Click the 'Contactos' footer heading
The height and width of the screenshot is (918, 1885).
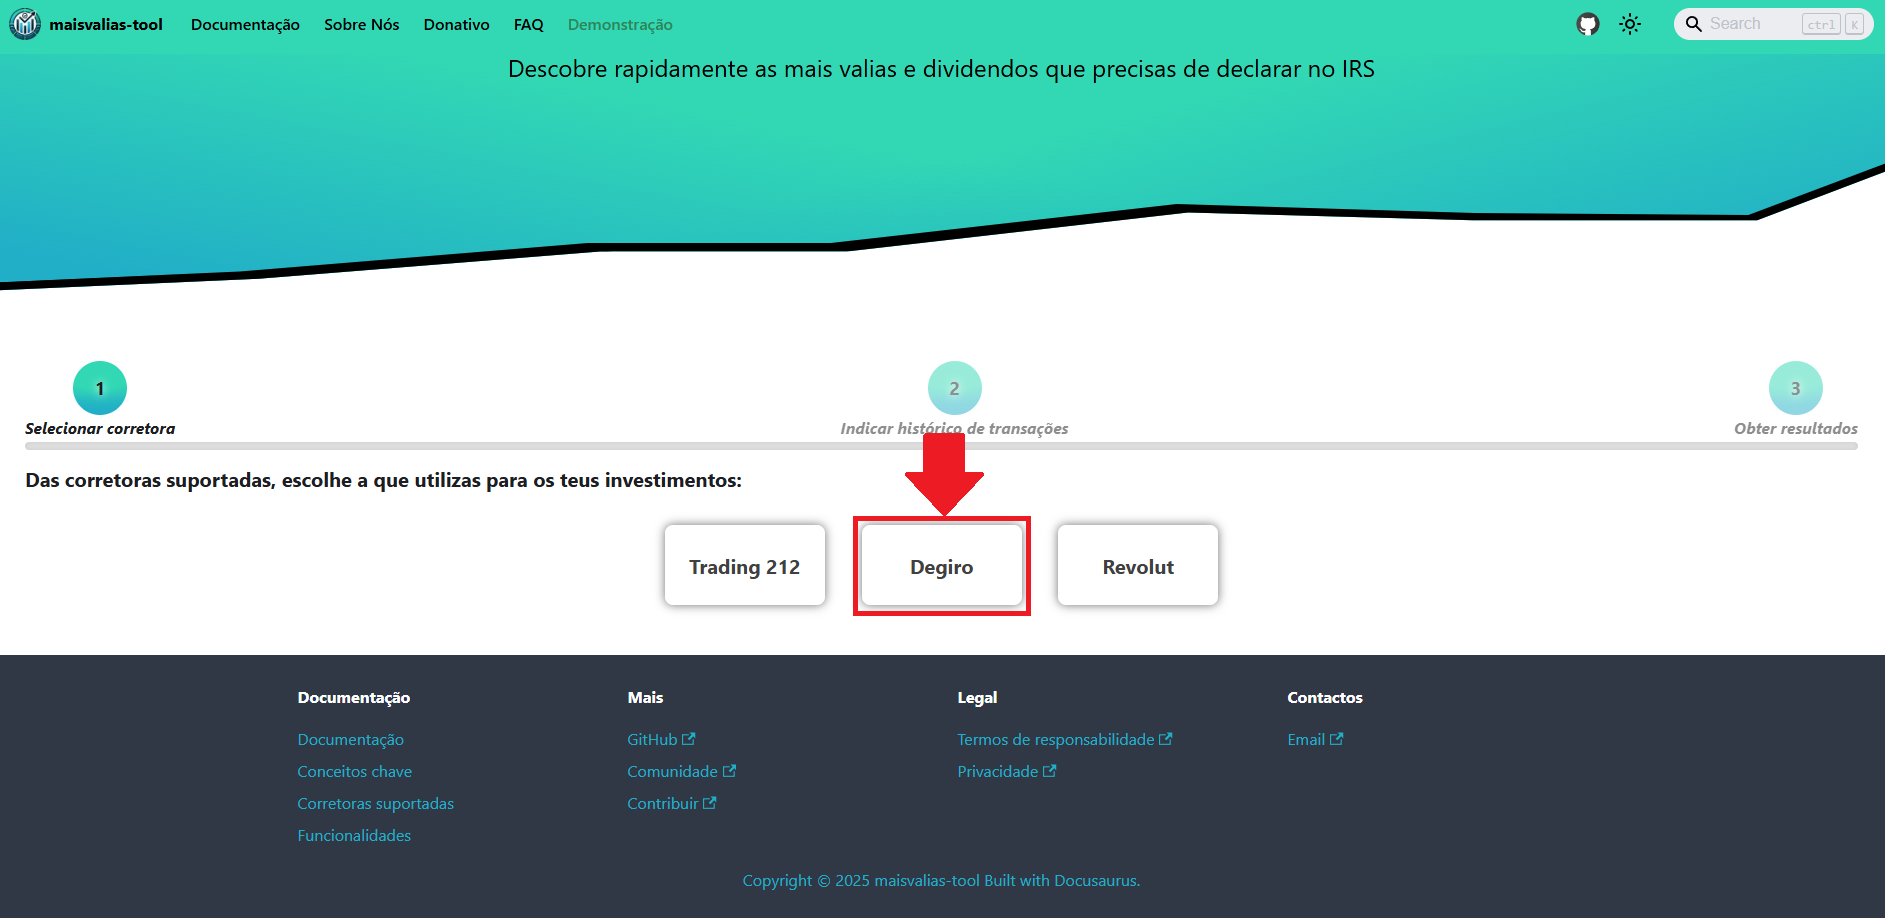coord(1325,697)
